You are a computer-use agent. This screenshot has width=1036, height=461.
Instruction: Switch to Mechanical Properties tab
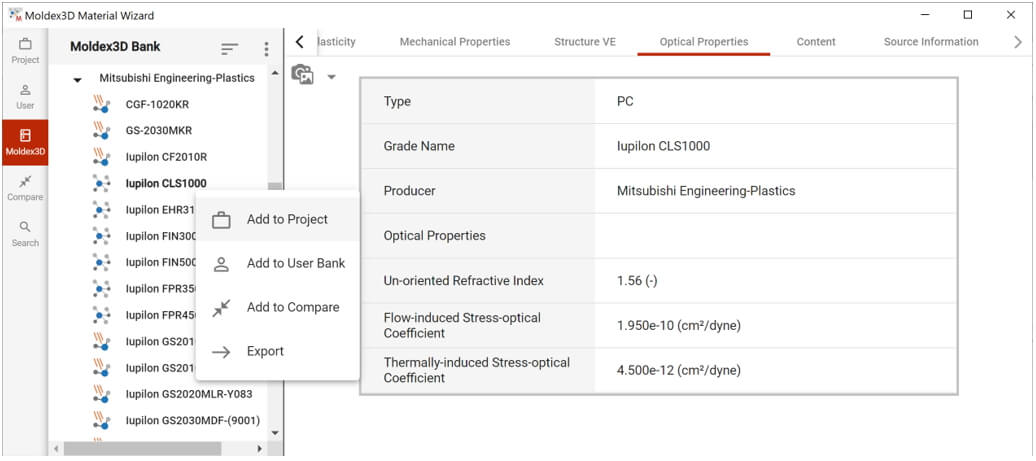coord(455,42)
